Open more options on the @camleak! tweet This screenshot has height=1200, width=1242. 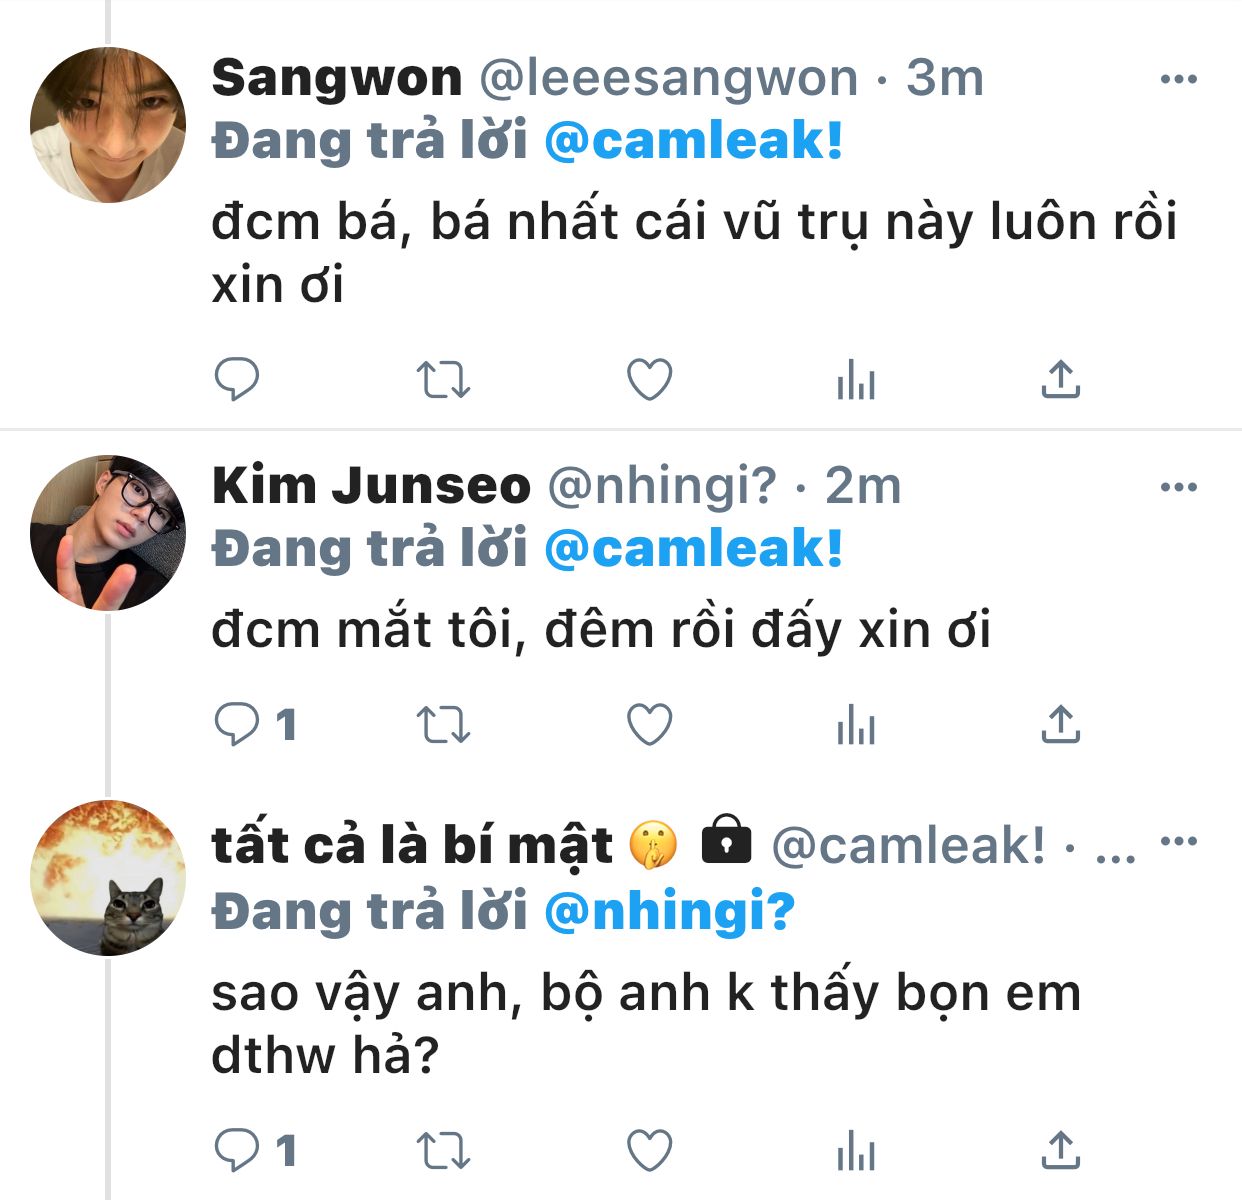pyautogui.click(x=1180, y=841)
